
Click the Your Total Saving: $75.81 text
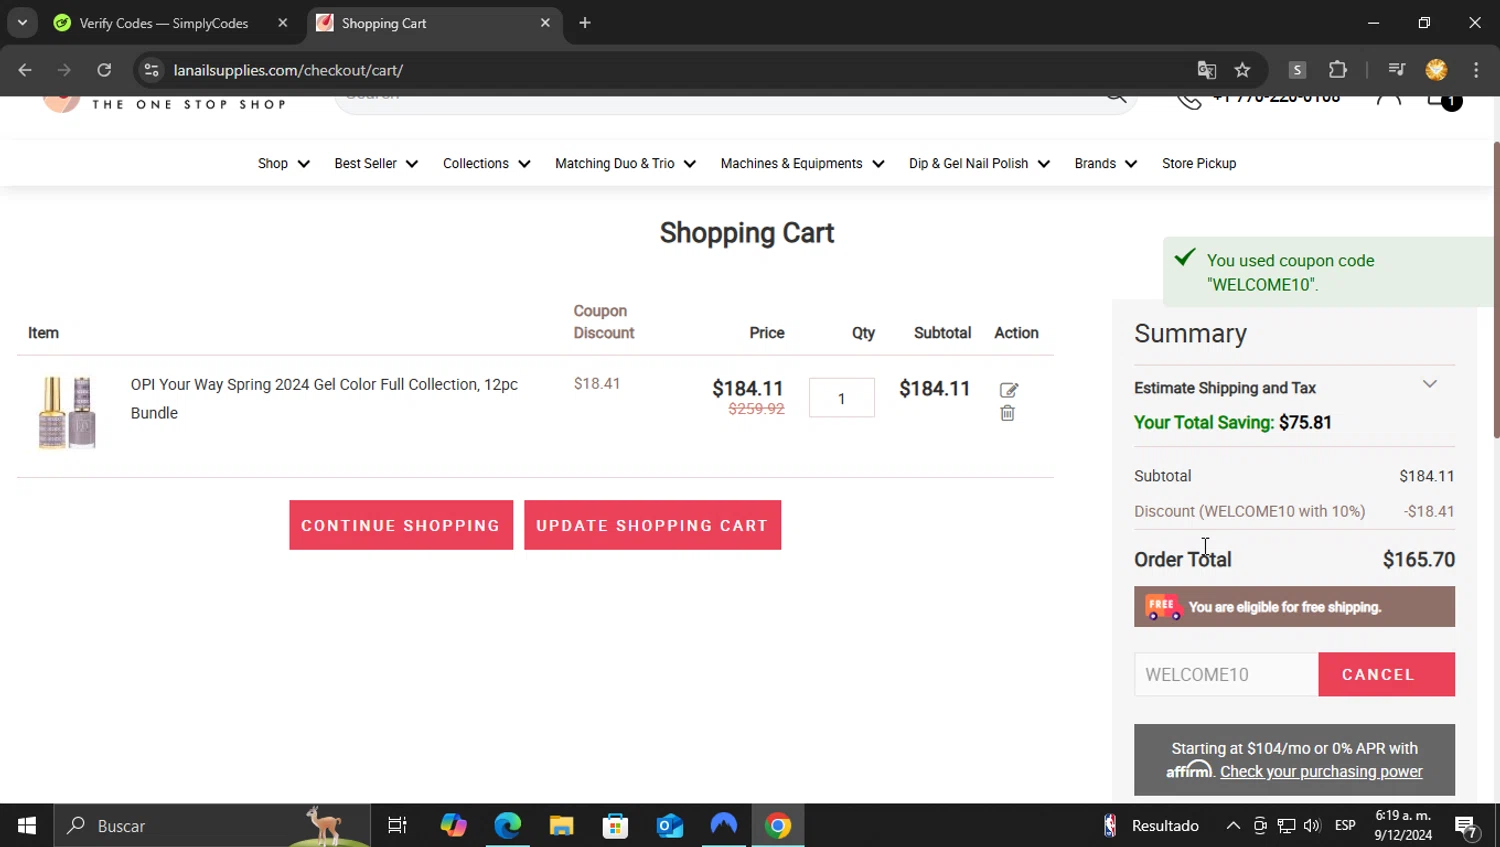[1232, 423]
